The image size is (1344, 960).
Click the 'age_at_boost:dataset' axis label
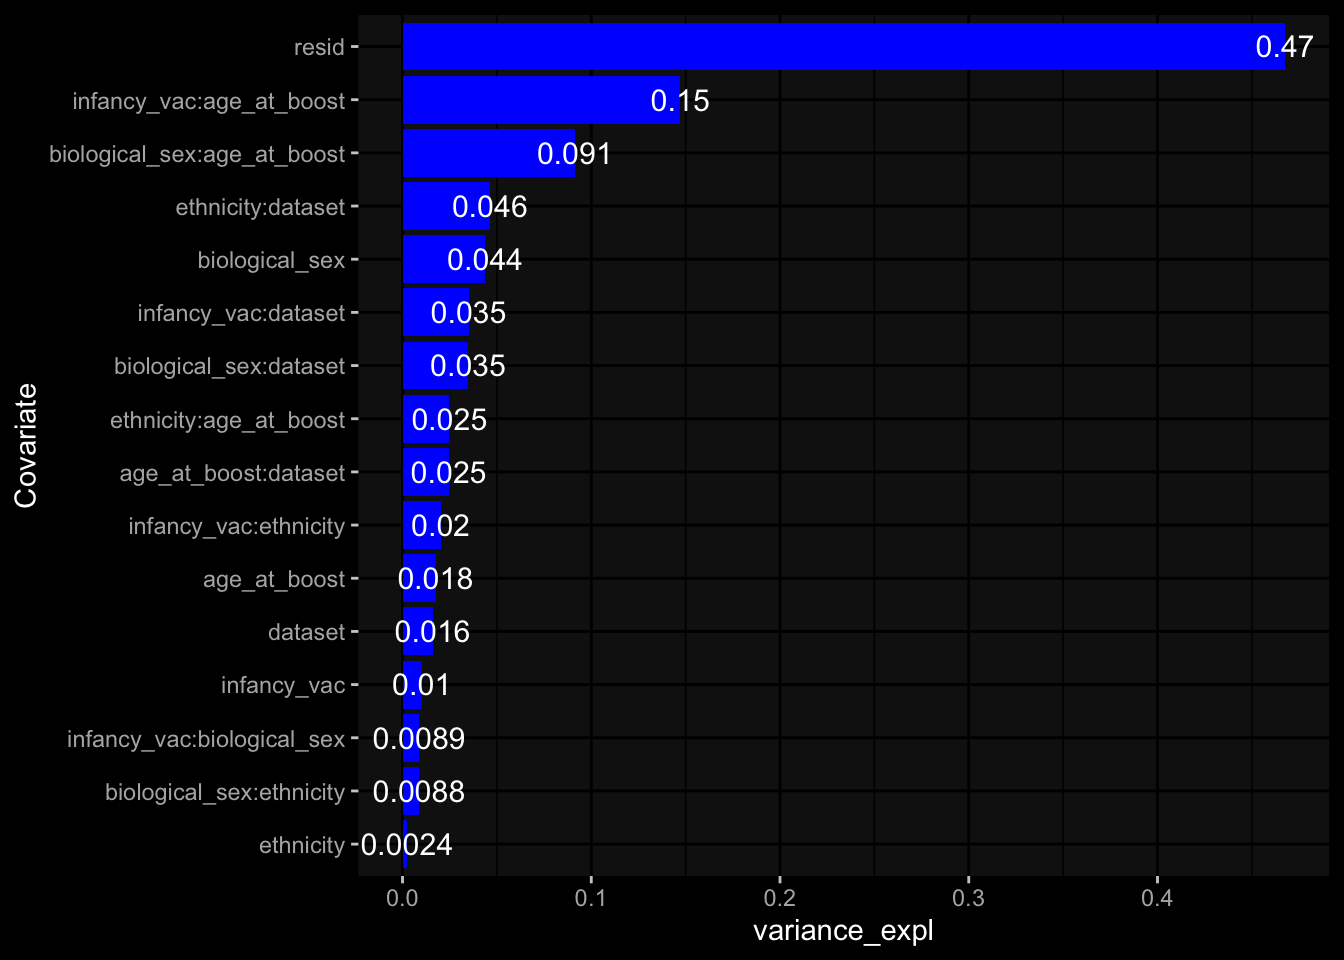click(x=232, y=473)
